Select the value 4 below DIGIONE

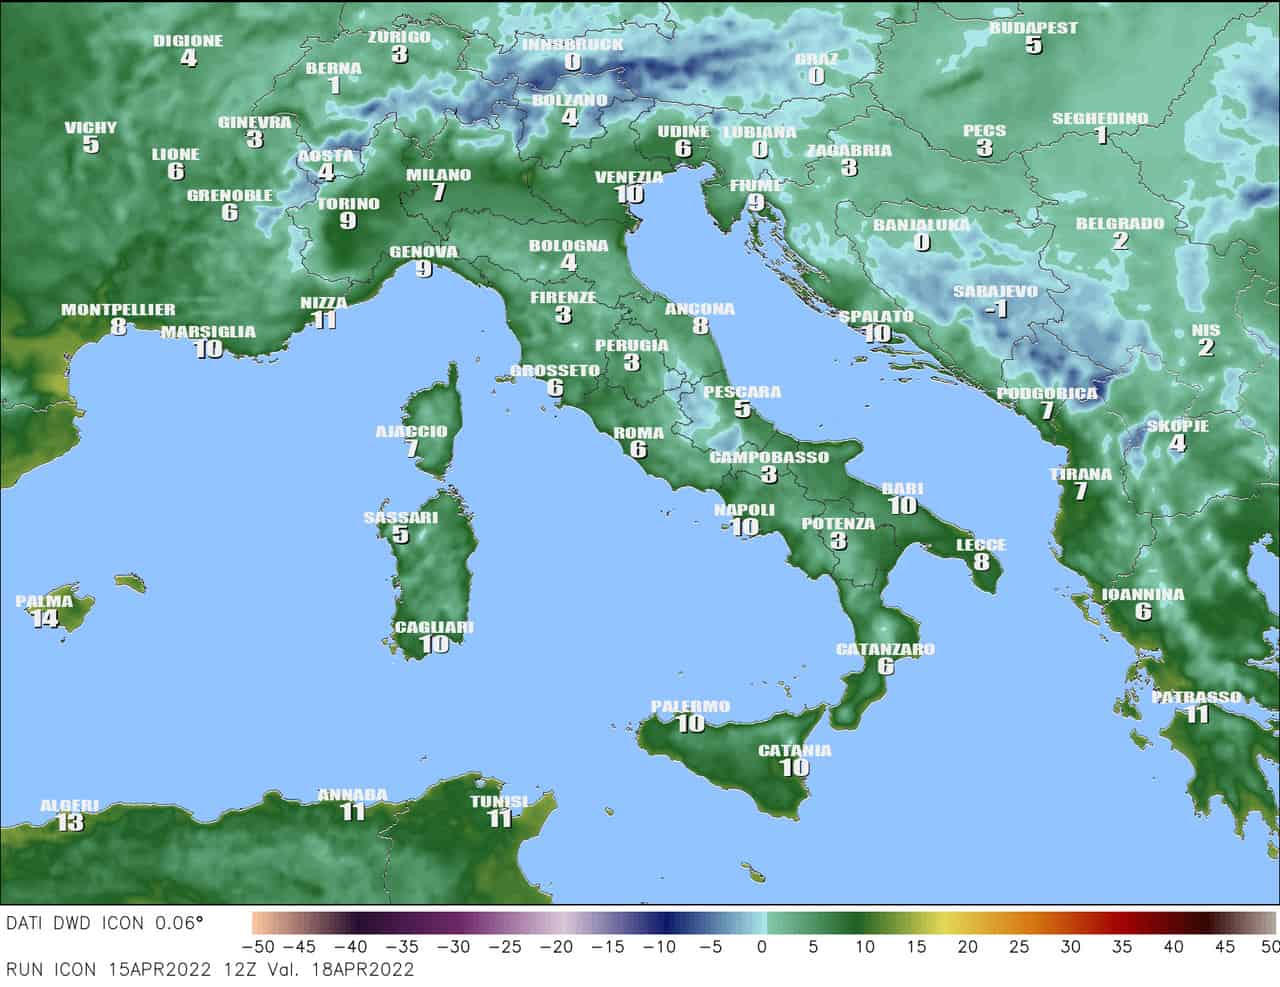[188, 58]
